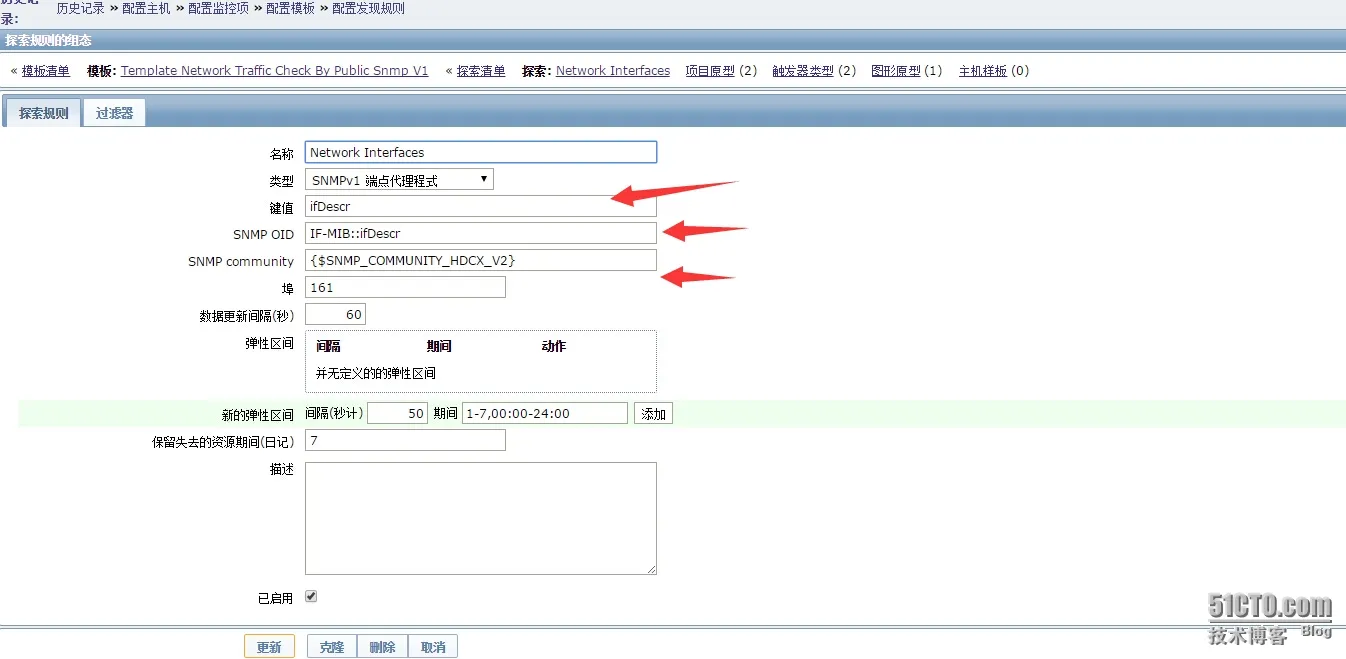Image resolution: width=1346 pixels, height=659 pixels.
Task: Click the 取消 button
Action: click(x=433, y=647)
